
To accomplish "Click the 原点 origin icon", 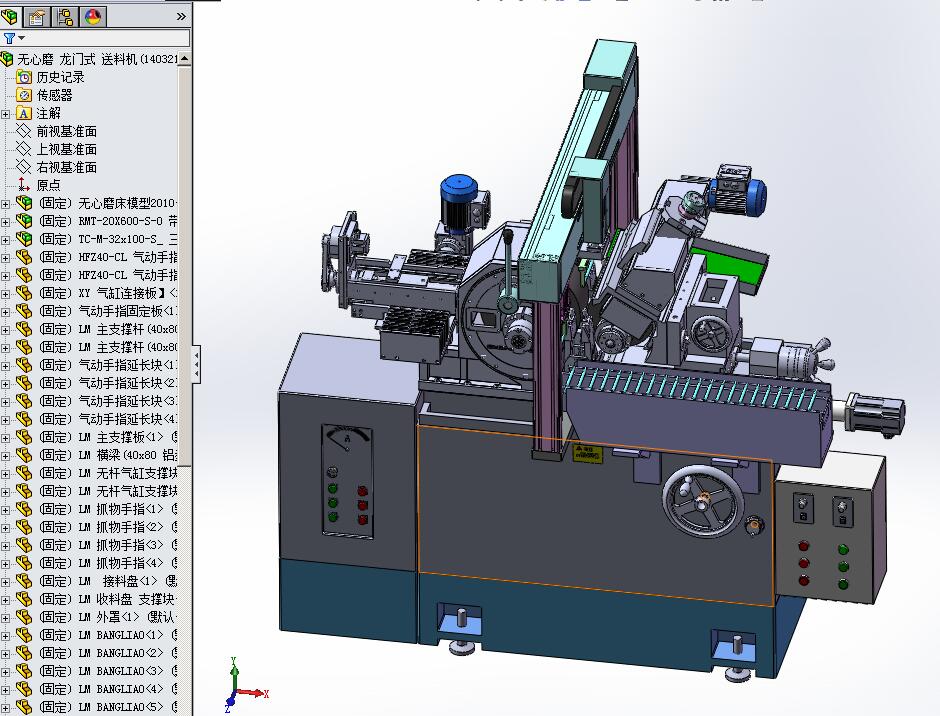I will pyautogui.click(x=24, y=185).
